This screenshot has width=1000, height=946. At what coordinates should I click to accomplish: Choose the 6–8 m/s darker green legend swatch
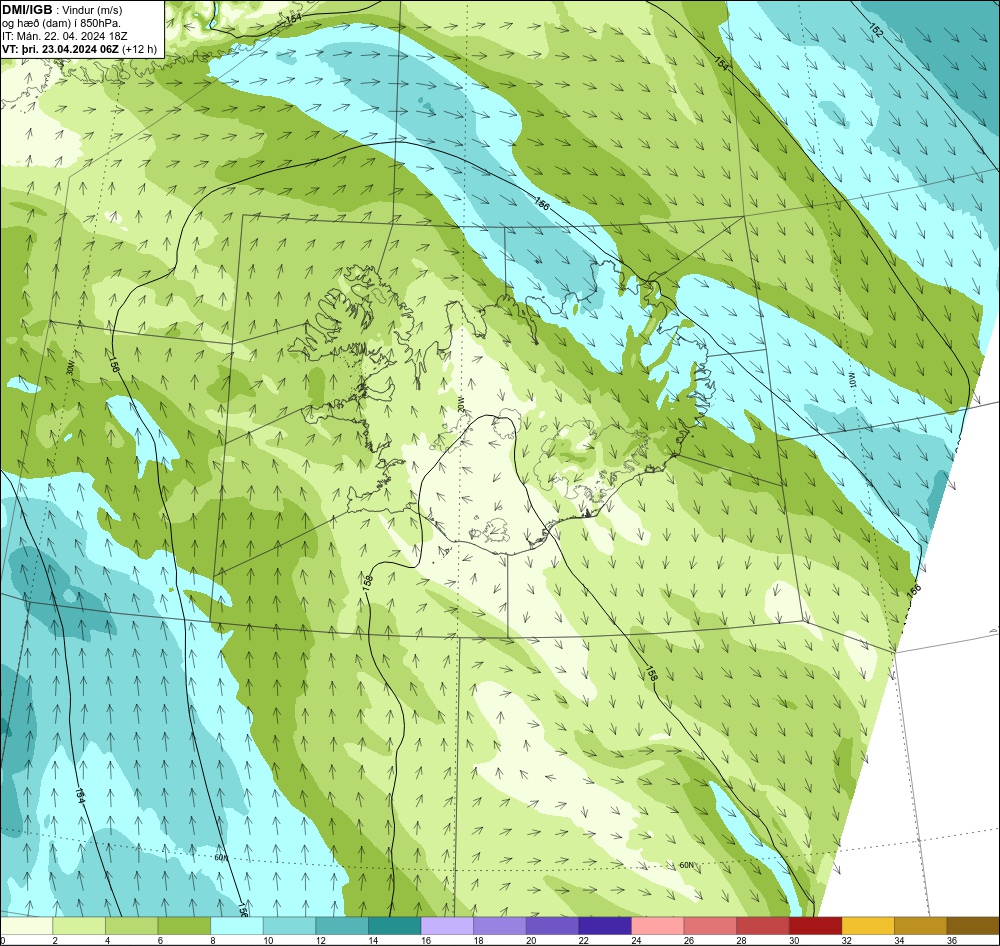coord(184,926)
